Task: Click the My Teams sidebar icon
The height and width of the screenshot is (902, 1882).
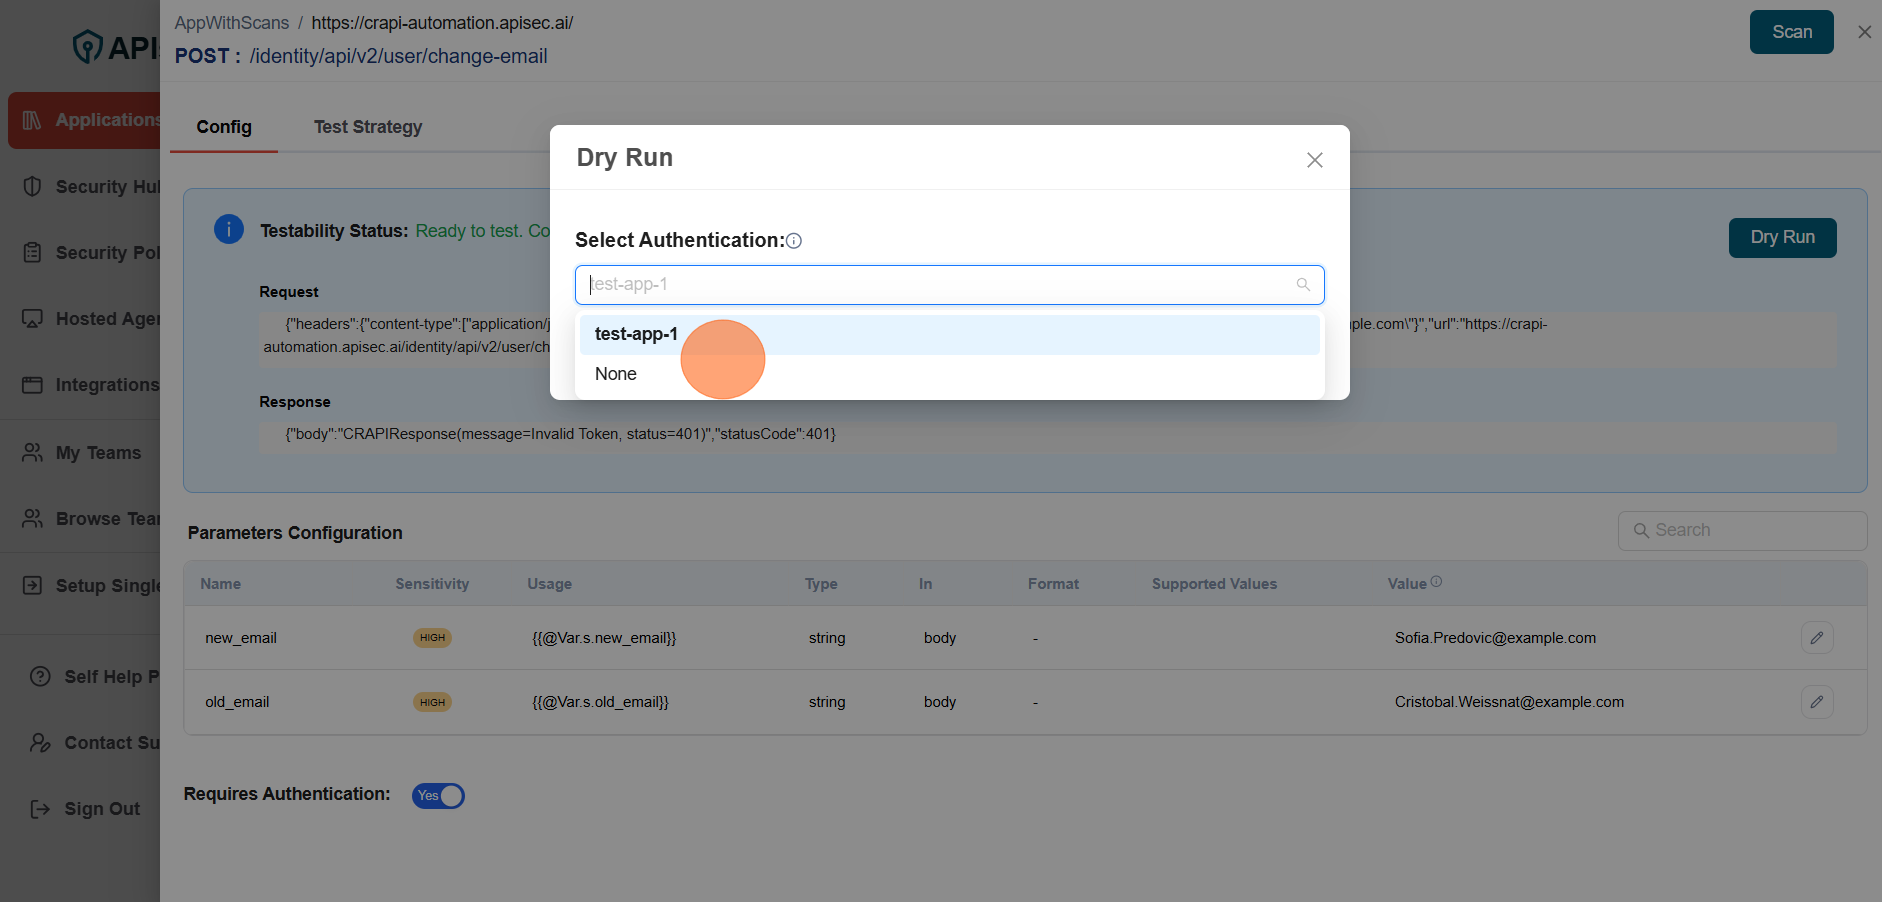Action: [31, 452]
